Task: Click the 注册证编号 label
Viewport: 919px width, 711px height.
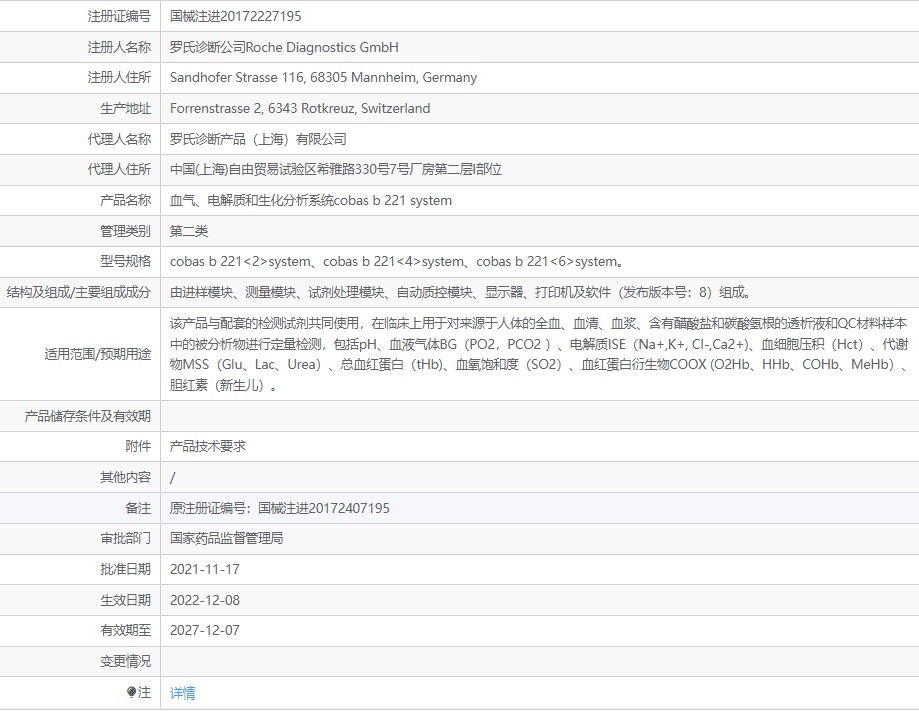Action: click(119, 16)
